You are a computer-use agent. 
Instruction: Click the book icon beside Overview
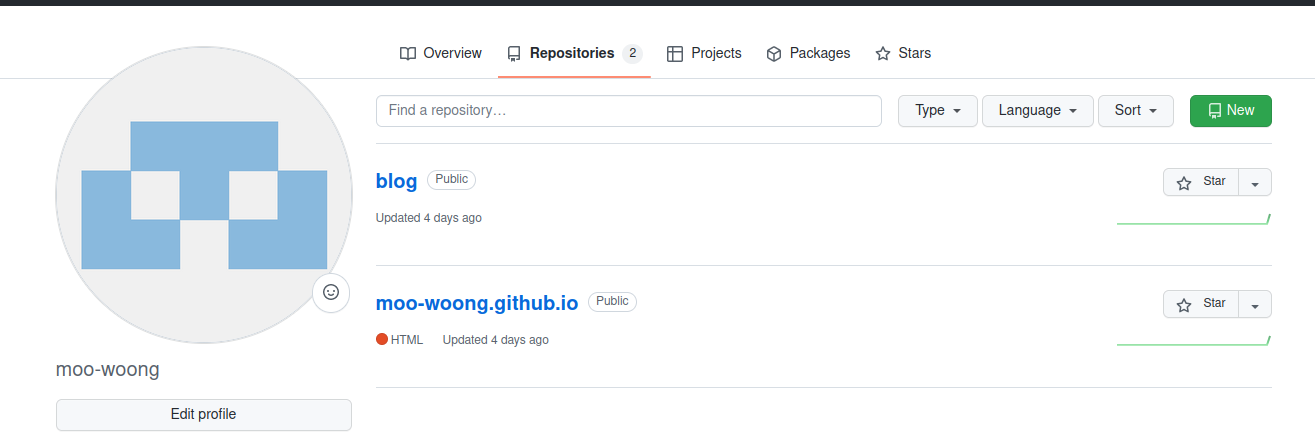pyautogui.click(x=407, y=53)
